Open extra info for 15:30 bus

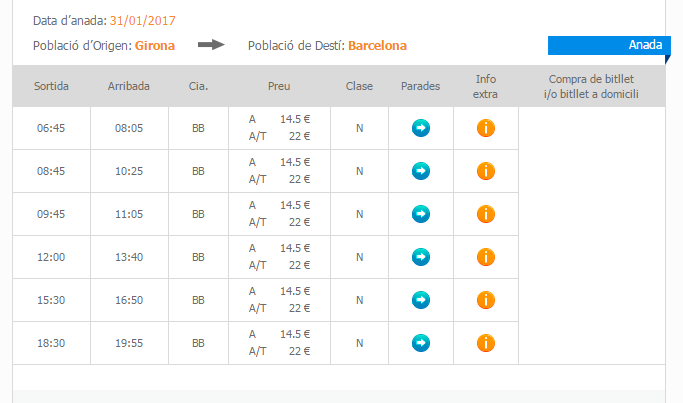485,300
